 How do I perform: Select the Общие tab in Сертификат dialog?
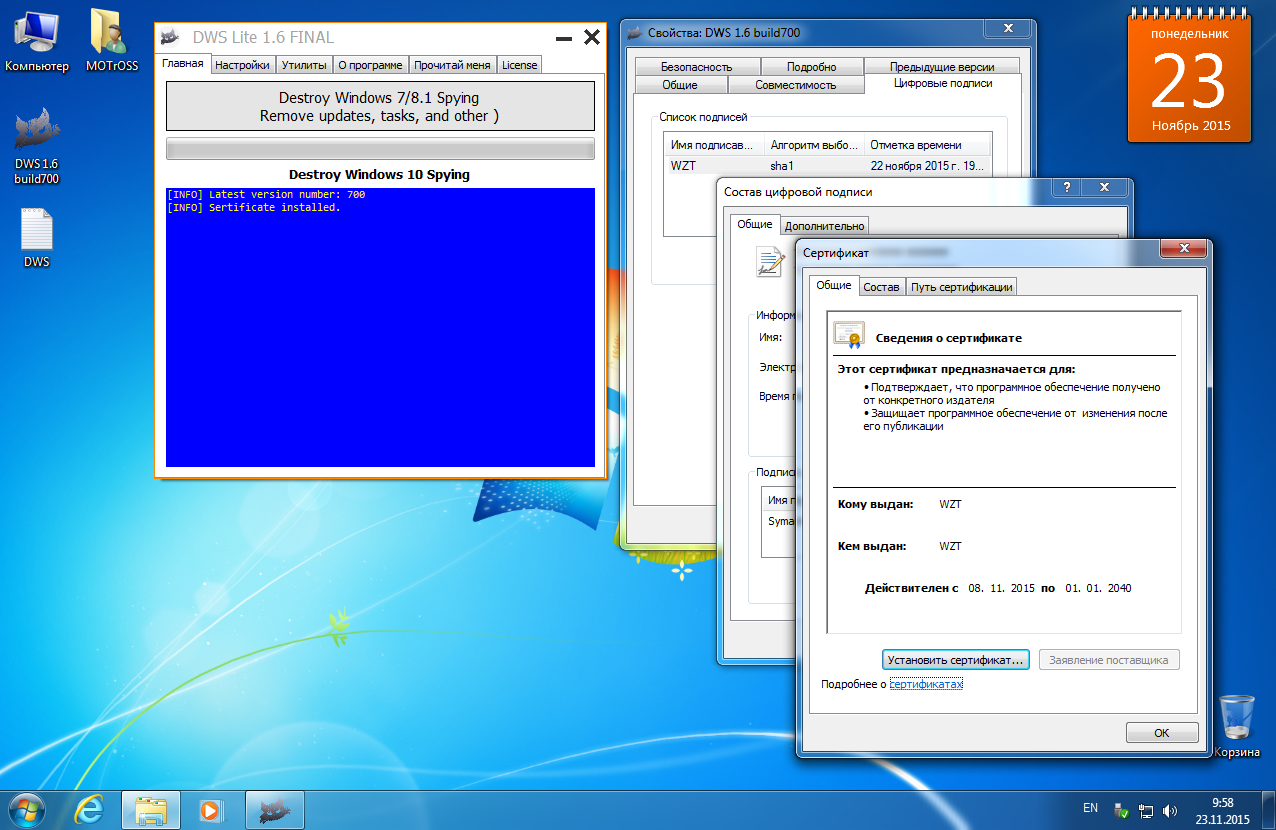click(x=833, y=285)
